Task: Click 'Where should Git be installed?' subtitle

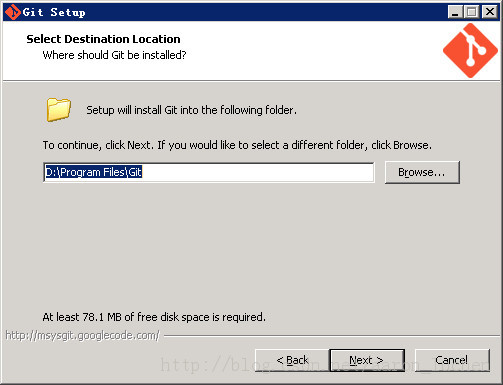Action: pos(114,55)
